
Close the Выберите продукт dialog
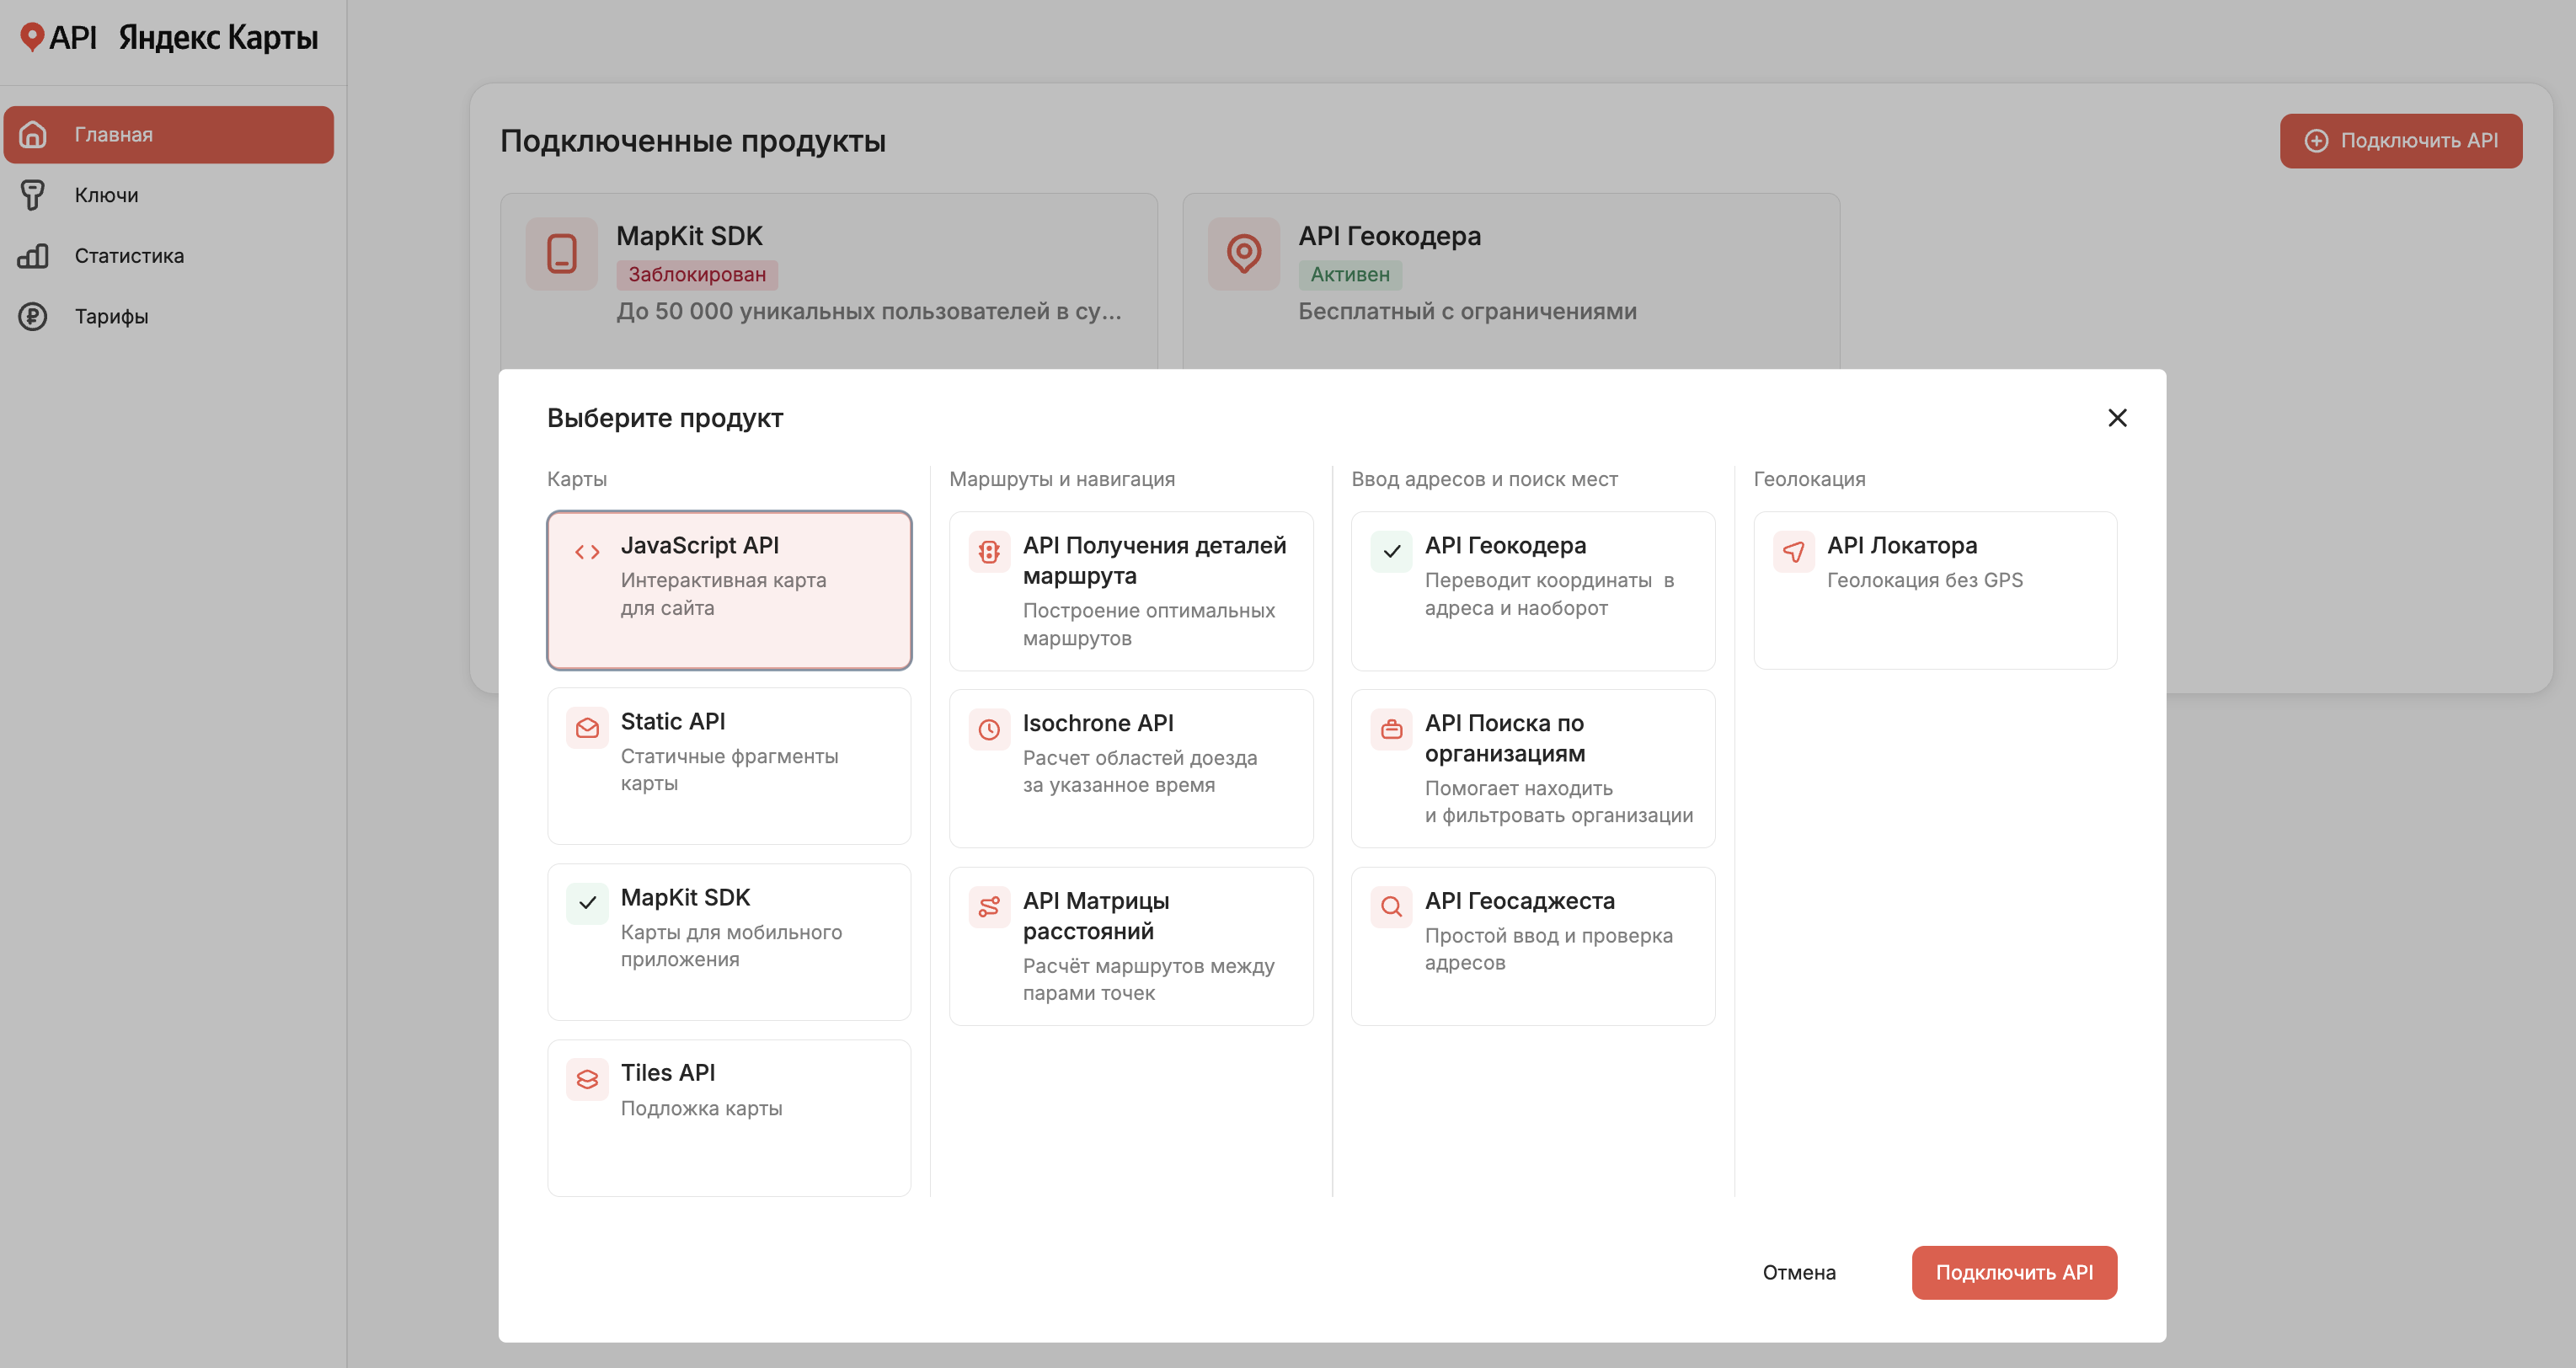2117,418
